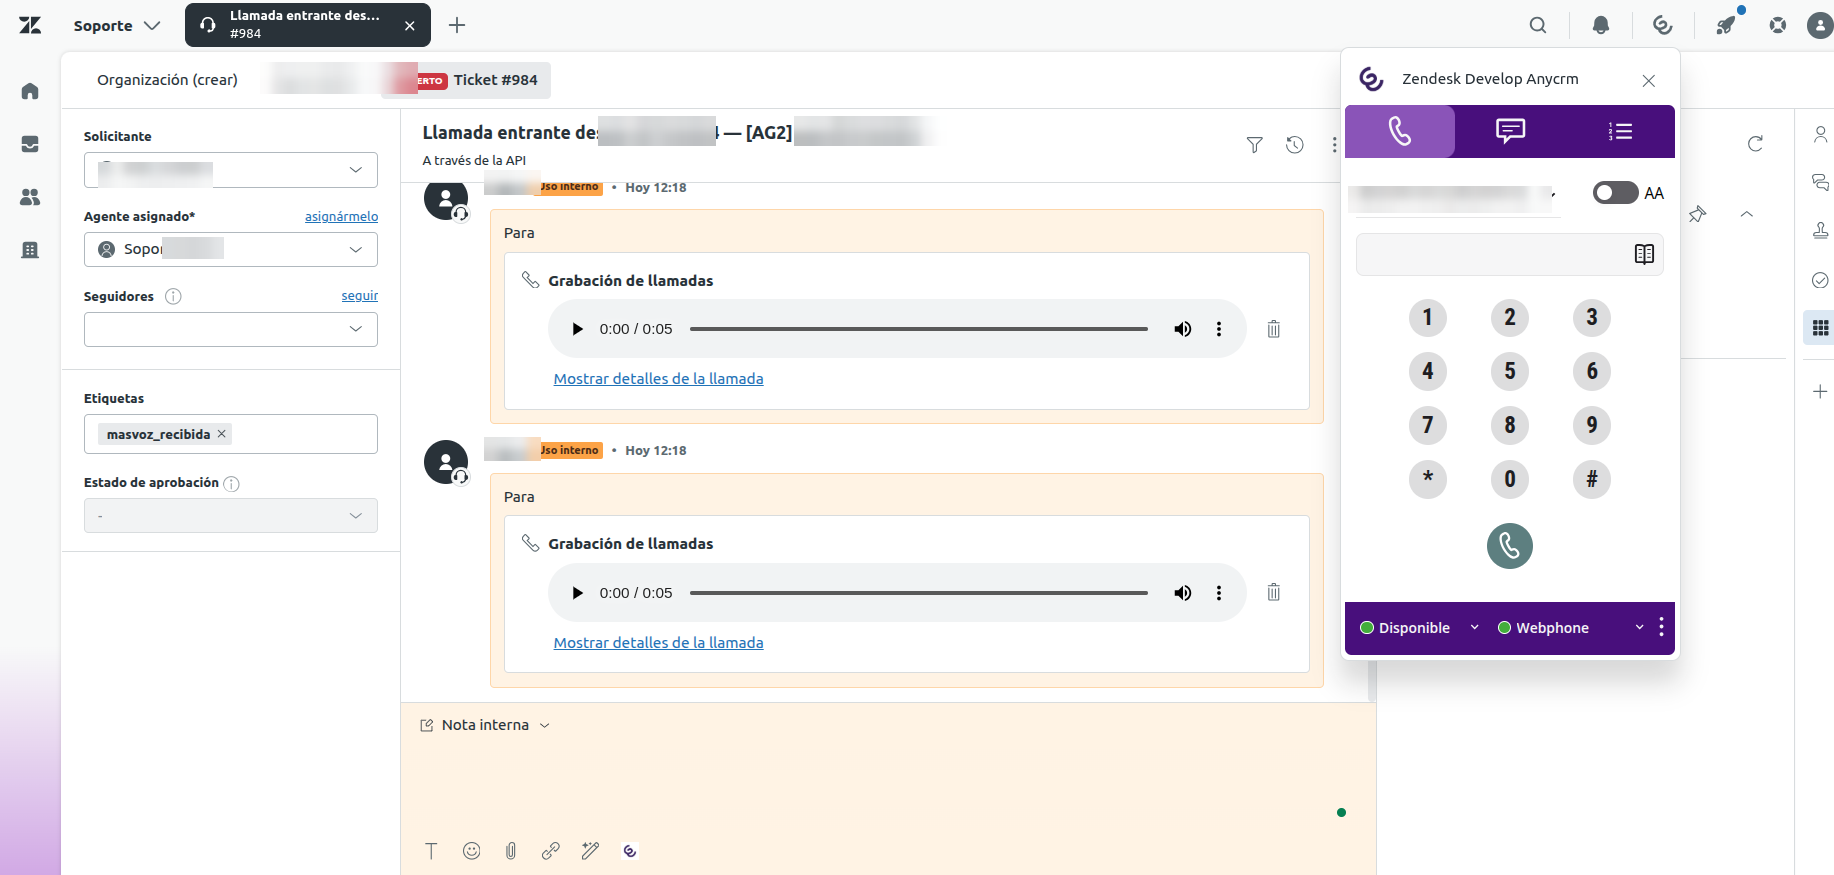1834x875 pixels.
Task: Open the Nota interna type dropdown
Action: [x=485, y=725]
